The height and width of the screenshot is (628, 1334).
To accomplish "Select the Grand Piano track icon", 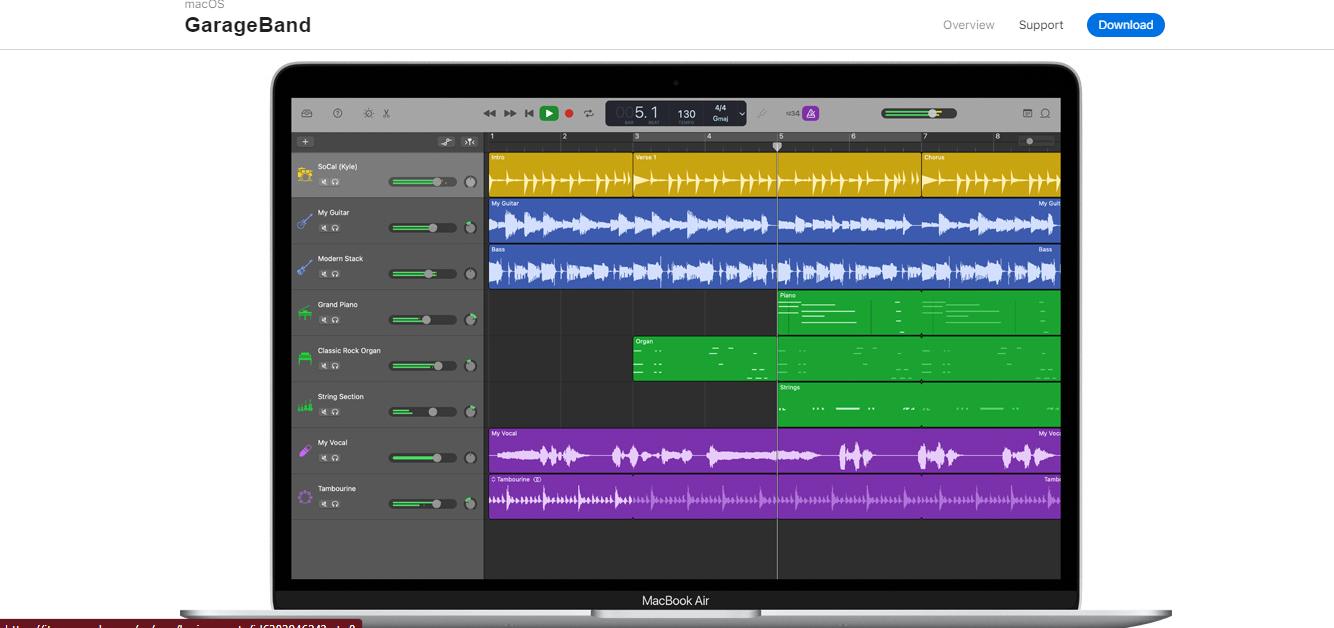I will coord(304,313).
